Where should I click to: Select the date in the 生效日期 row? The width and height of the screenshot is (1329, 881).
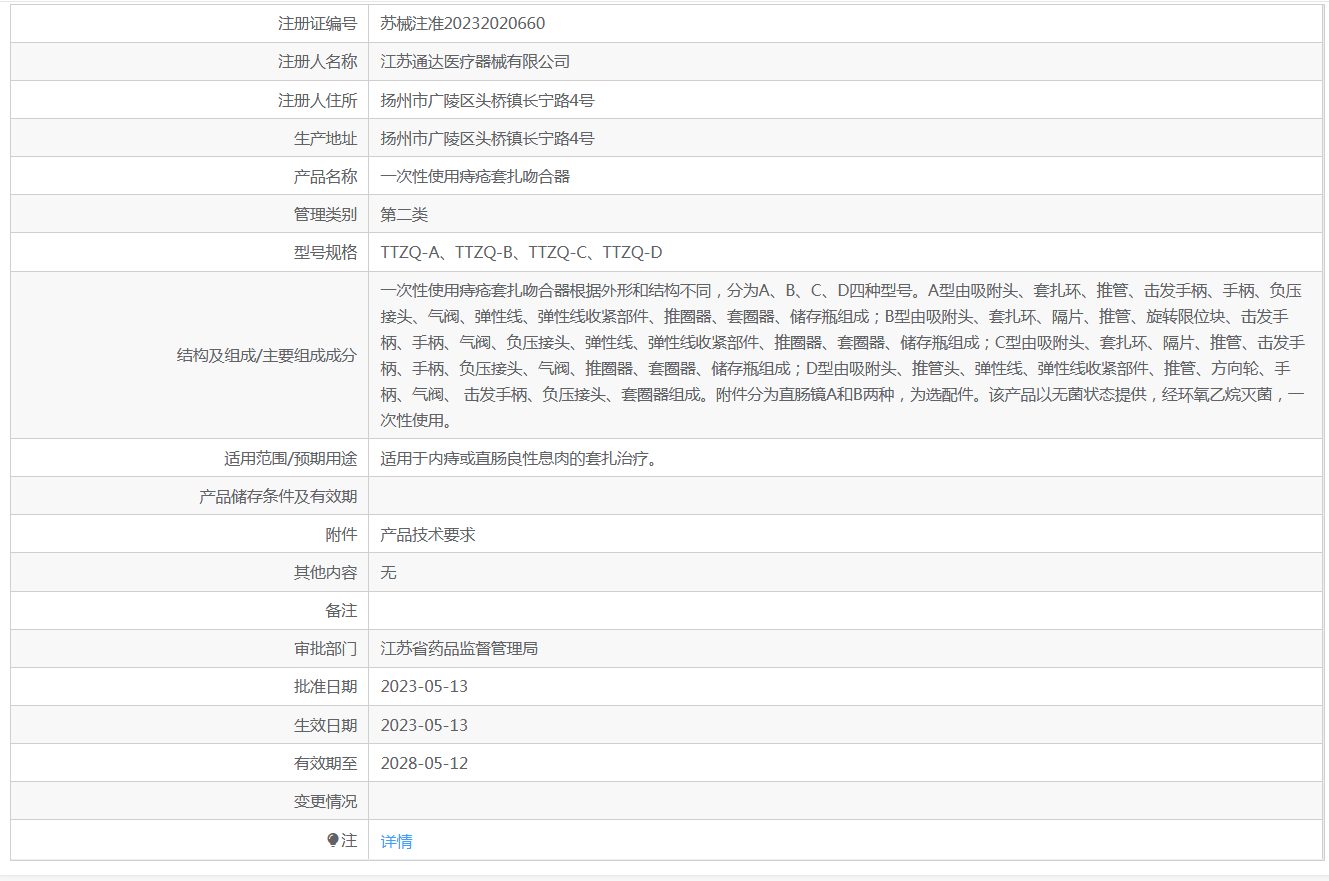click(424, 725)
